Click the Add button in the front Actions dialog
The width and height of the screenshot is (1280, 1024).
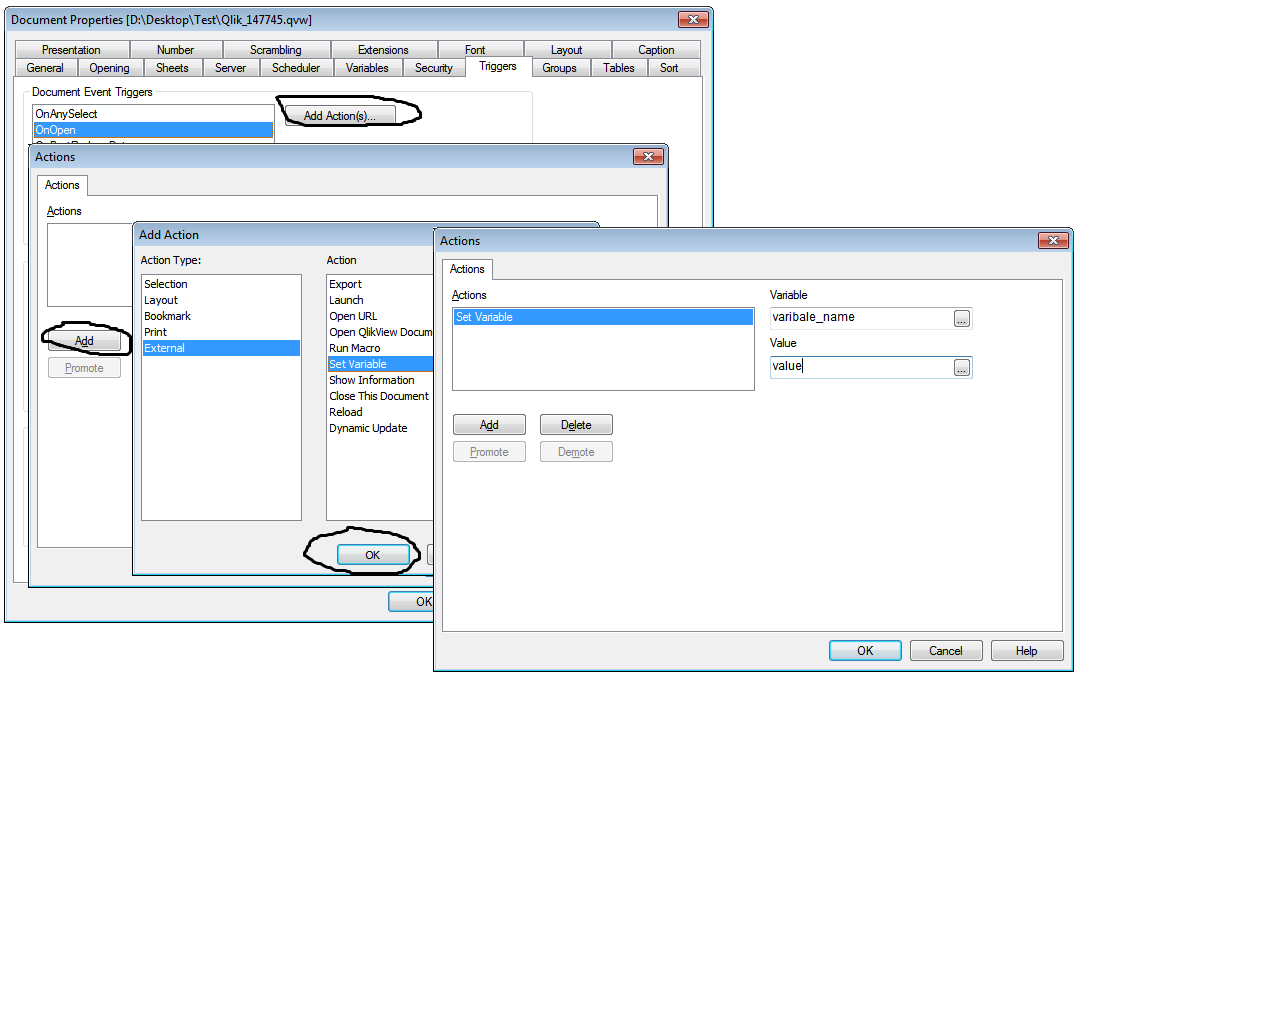(489, 425)
